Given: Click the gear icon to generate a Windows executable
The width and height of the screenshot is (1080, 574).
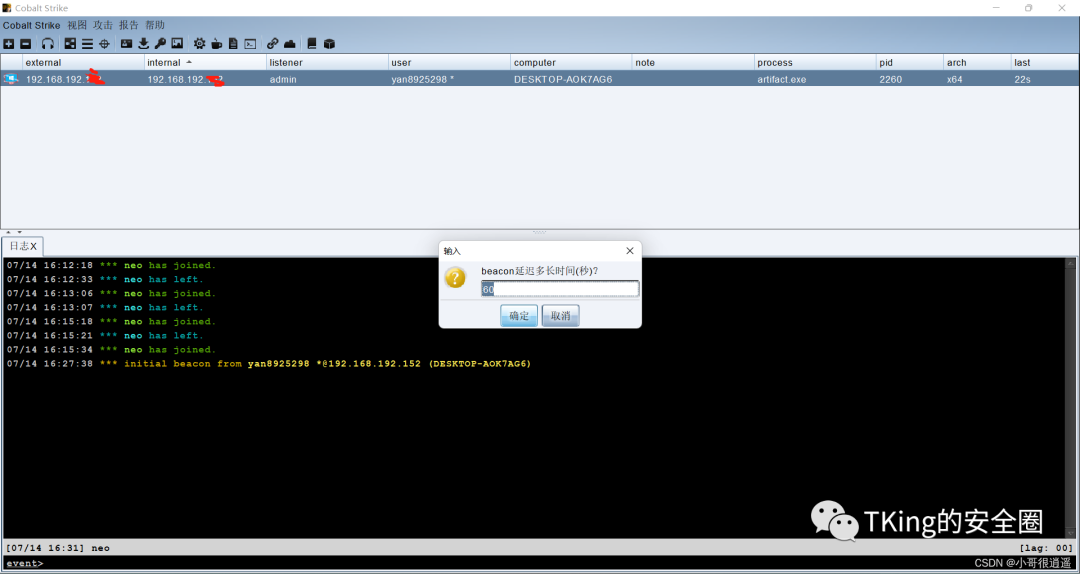Looking at the screenshot, I should tap(199, 43).
